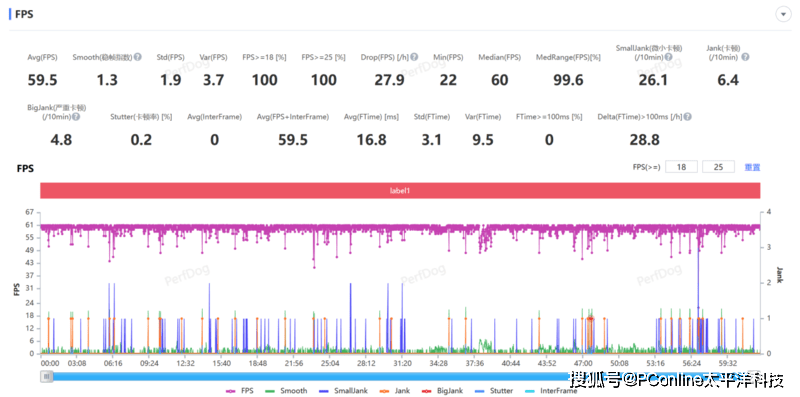Open help icon beside Drop(FPS) [/h]
800x397 pixels.
[414, 58]
